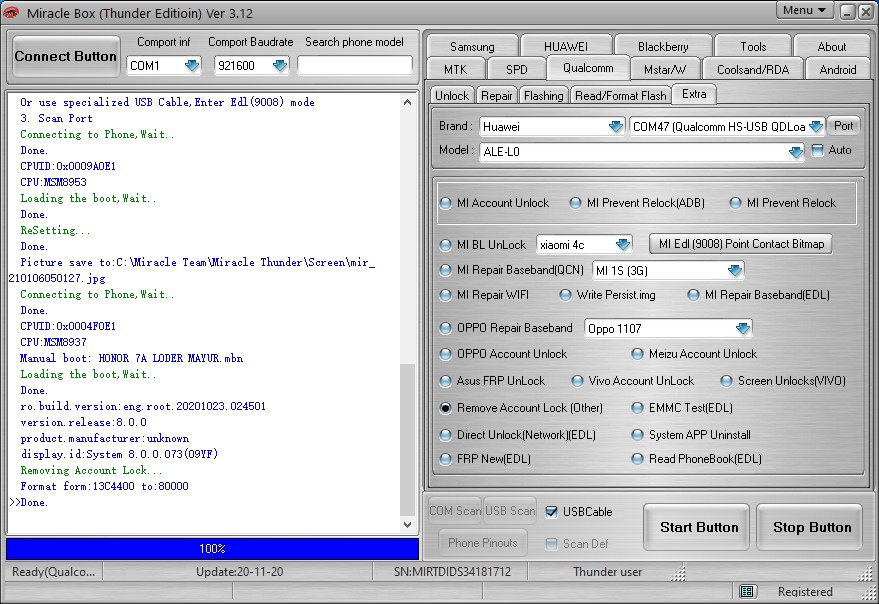The height and width of the screenshot is (604, 879).
Task: Click MI Edl (9008) Point Contact Bitmap
Action: point(741,244)
